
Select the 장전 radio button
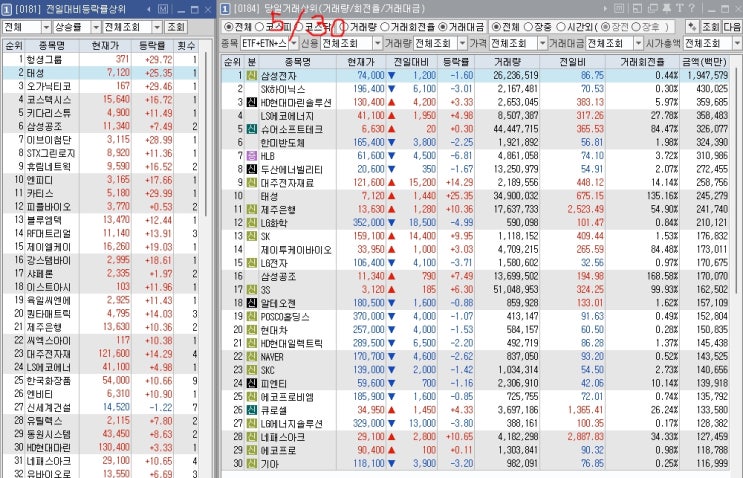[605, 27]
